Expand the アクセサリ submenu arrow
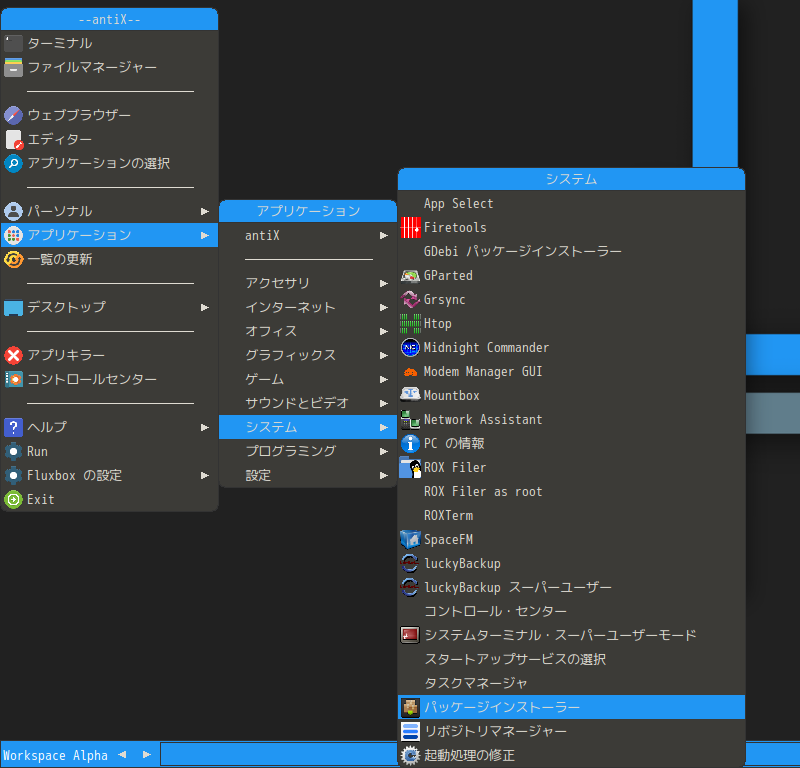This screenshot has height=768, width=800. tap(384, 283)
